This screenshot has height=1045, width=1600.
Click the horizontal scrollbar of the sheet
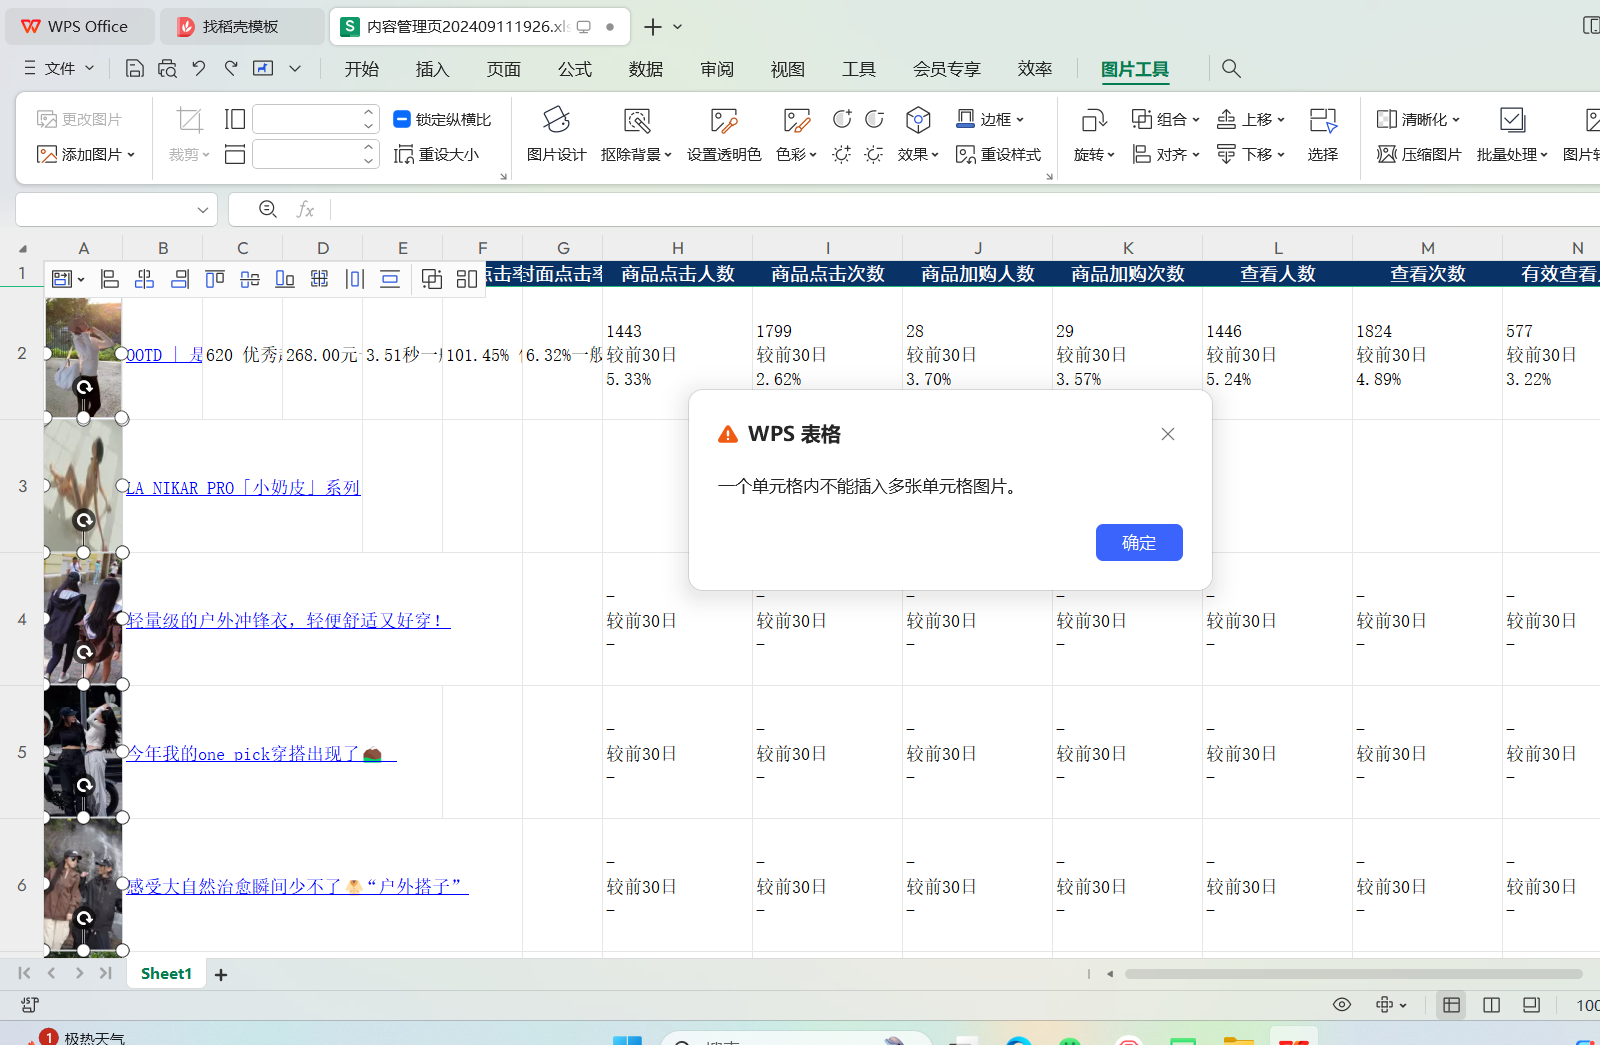click(x=1353, y=974)
